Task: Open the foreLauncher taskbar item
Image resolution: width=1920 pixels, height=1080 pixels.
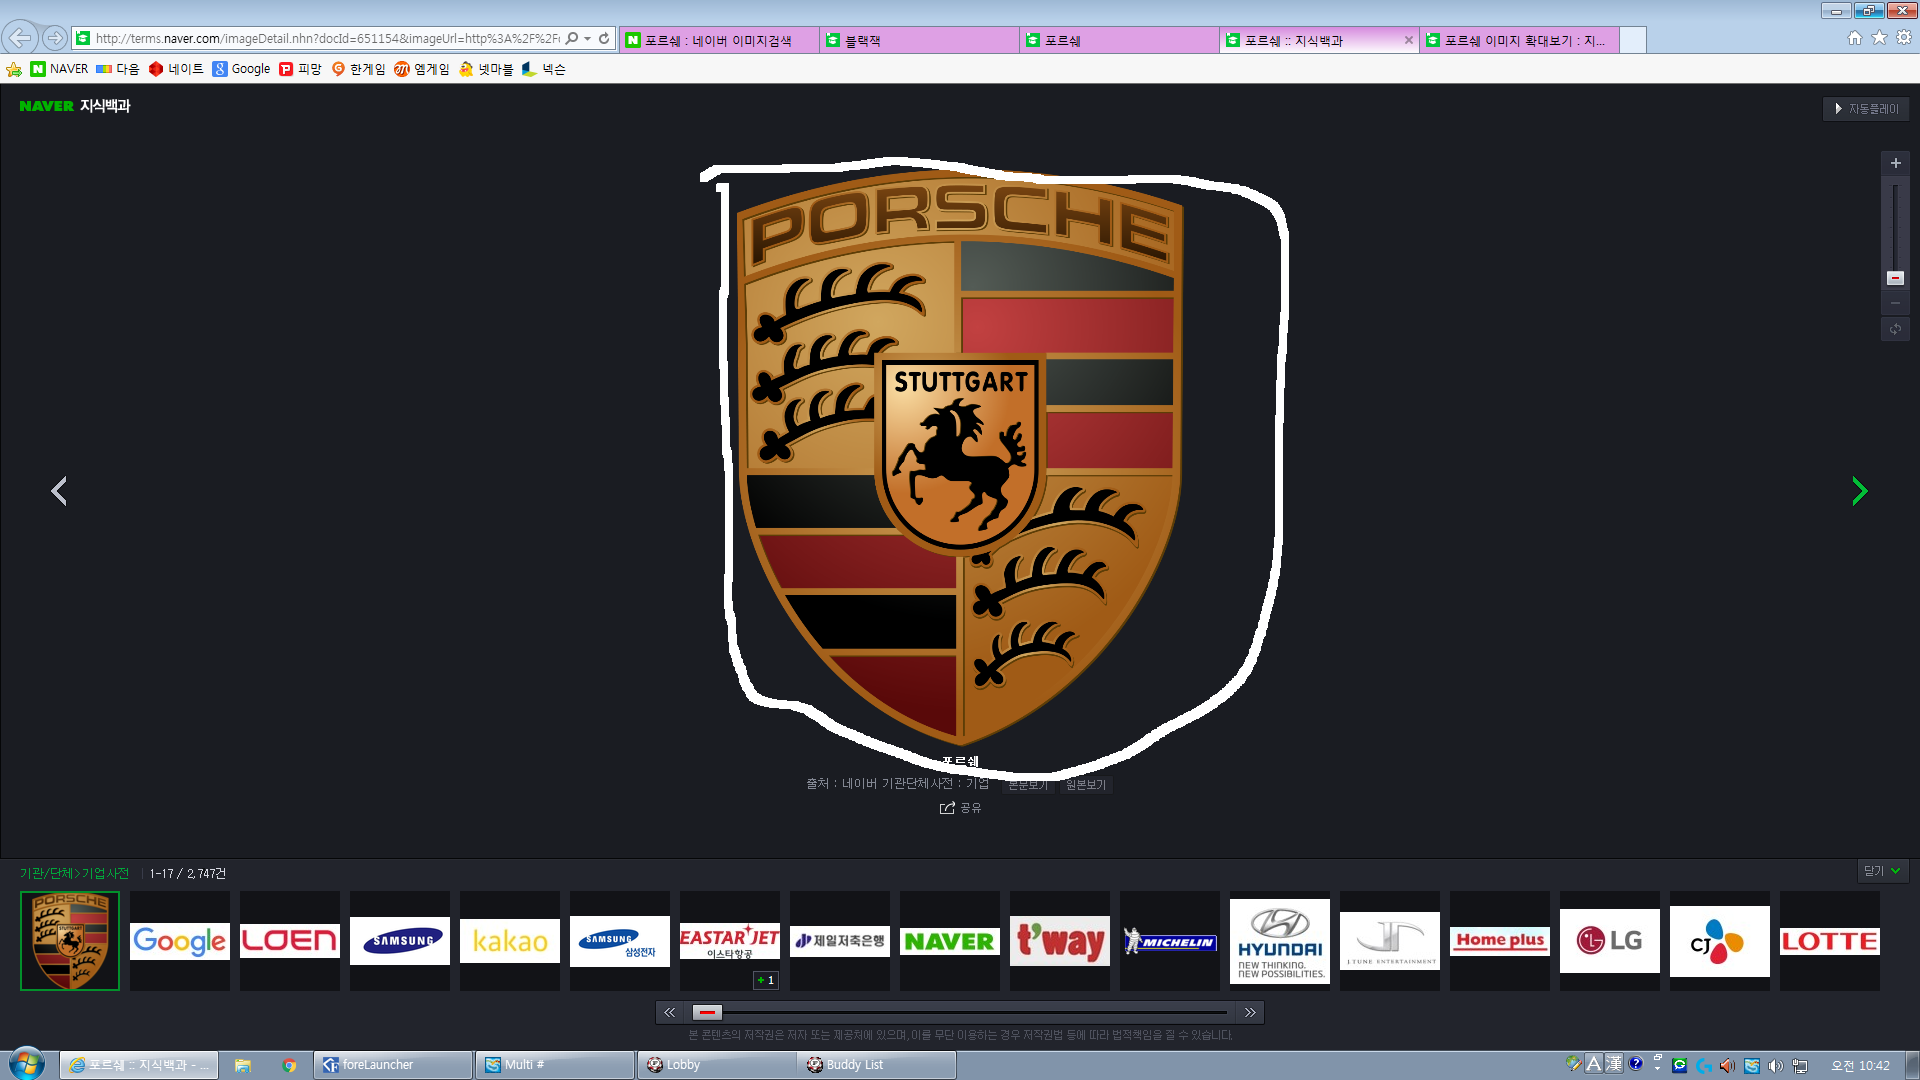Action: [x=393, y=1065]
